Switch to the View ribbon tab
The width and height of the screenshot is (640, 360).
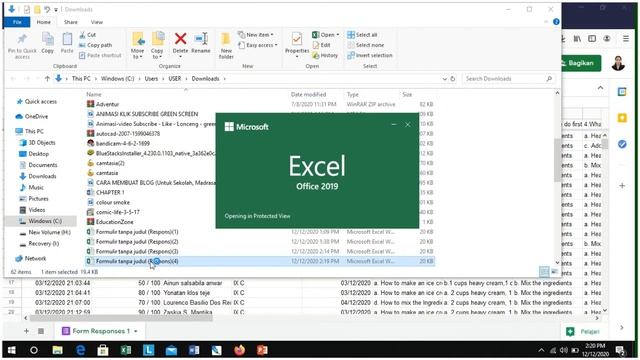[x=97, y=22]
